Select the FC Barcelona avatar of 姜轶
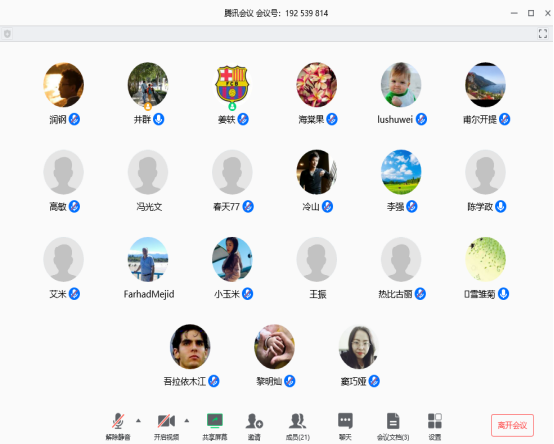The height and width of the screenshot is (444, 554). click(232, 85)
